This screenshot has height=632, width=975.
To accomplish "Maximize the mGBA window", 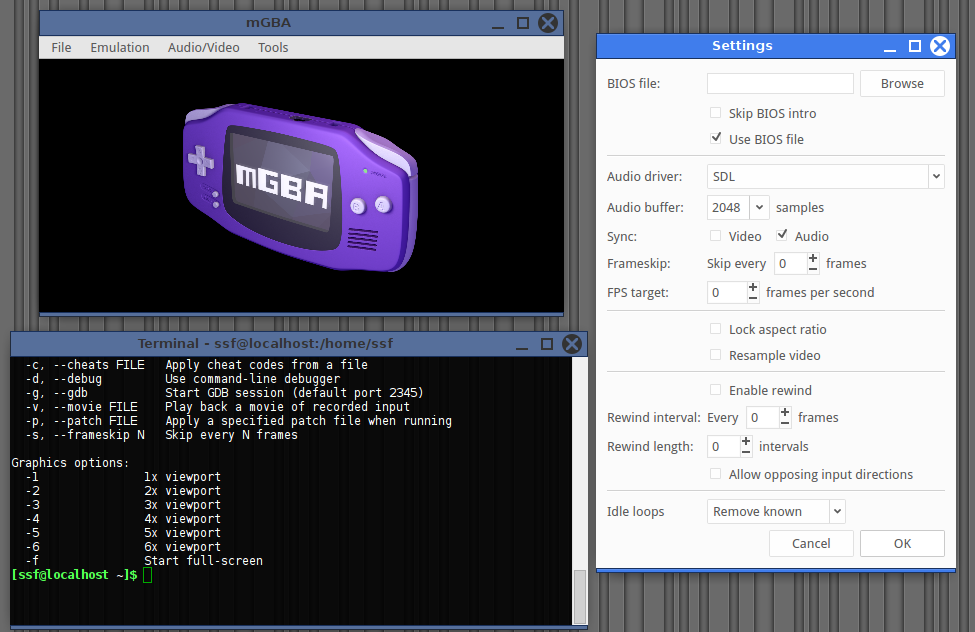I will [522, 23].
